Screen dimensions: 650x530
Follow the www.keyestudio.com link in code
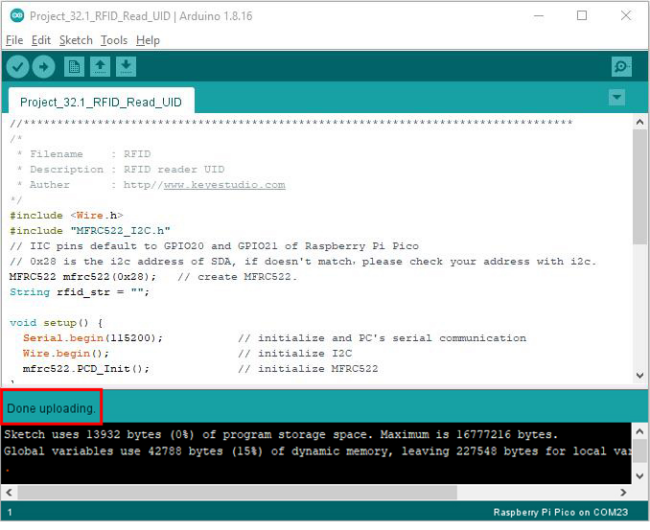[225, 185]
